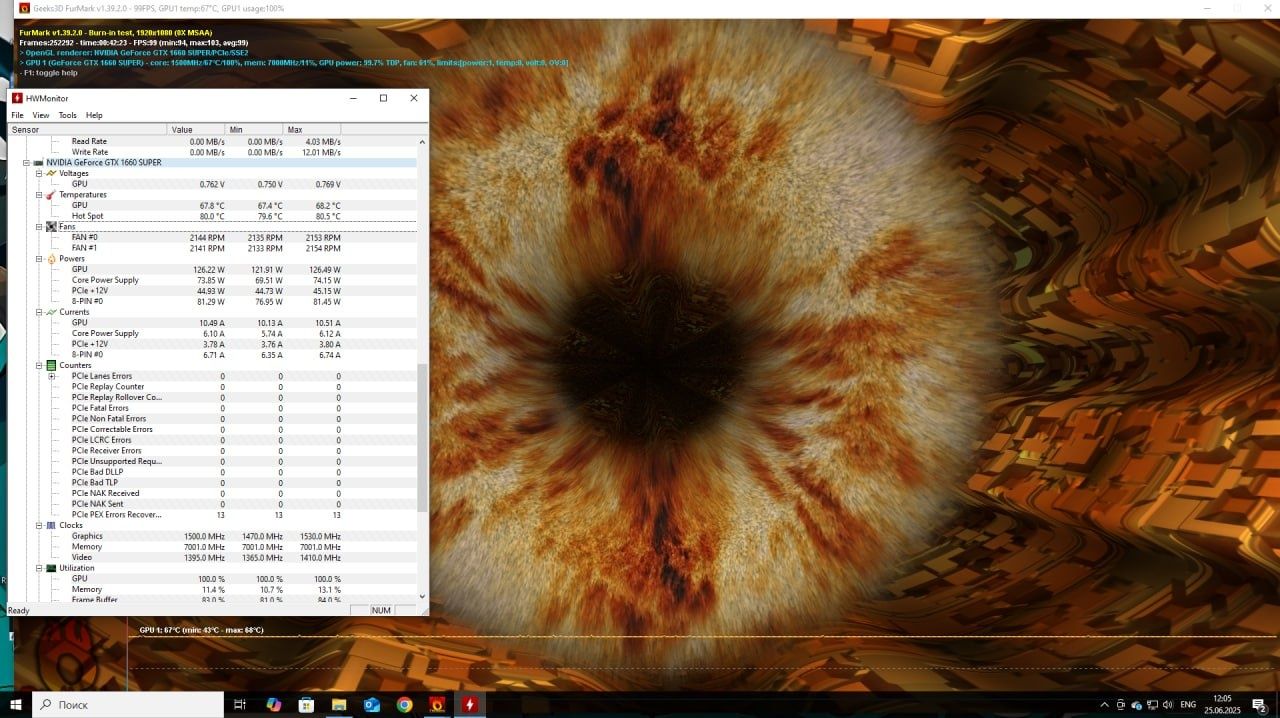The height and width of the screenshot is (718, 1280).
Task: Select the Core Power Supply row under Powers
Action: (212, 280)
